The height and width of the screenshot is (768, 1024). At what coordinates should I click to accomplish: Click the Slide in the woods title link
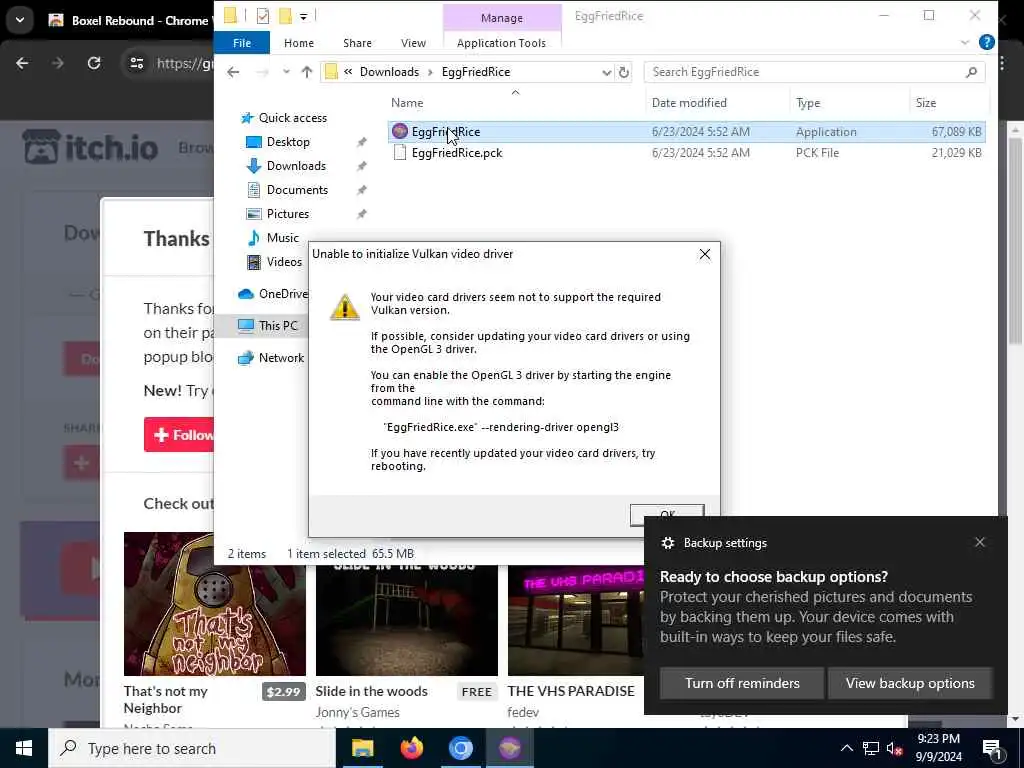coord(372,691)
